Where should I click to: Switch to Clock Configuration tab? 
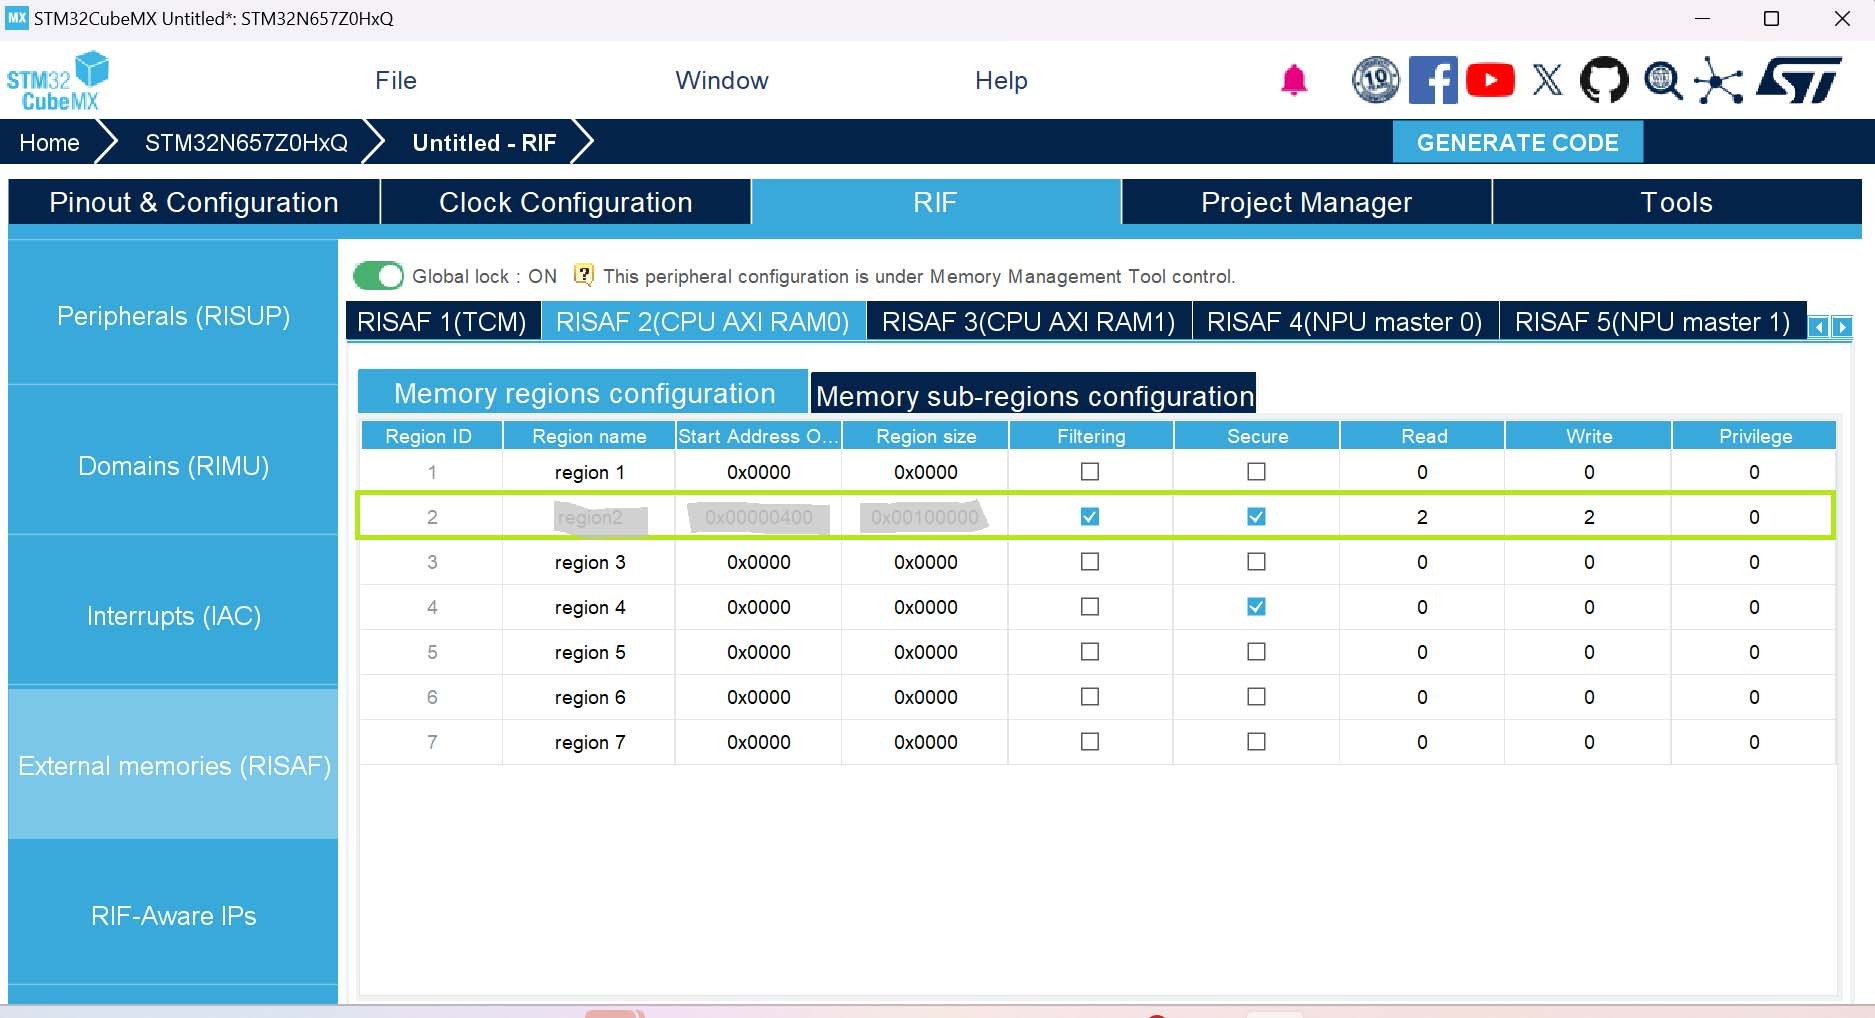[x=566, y=202]
